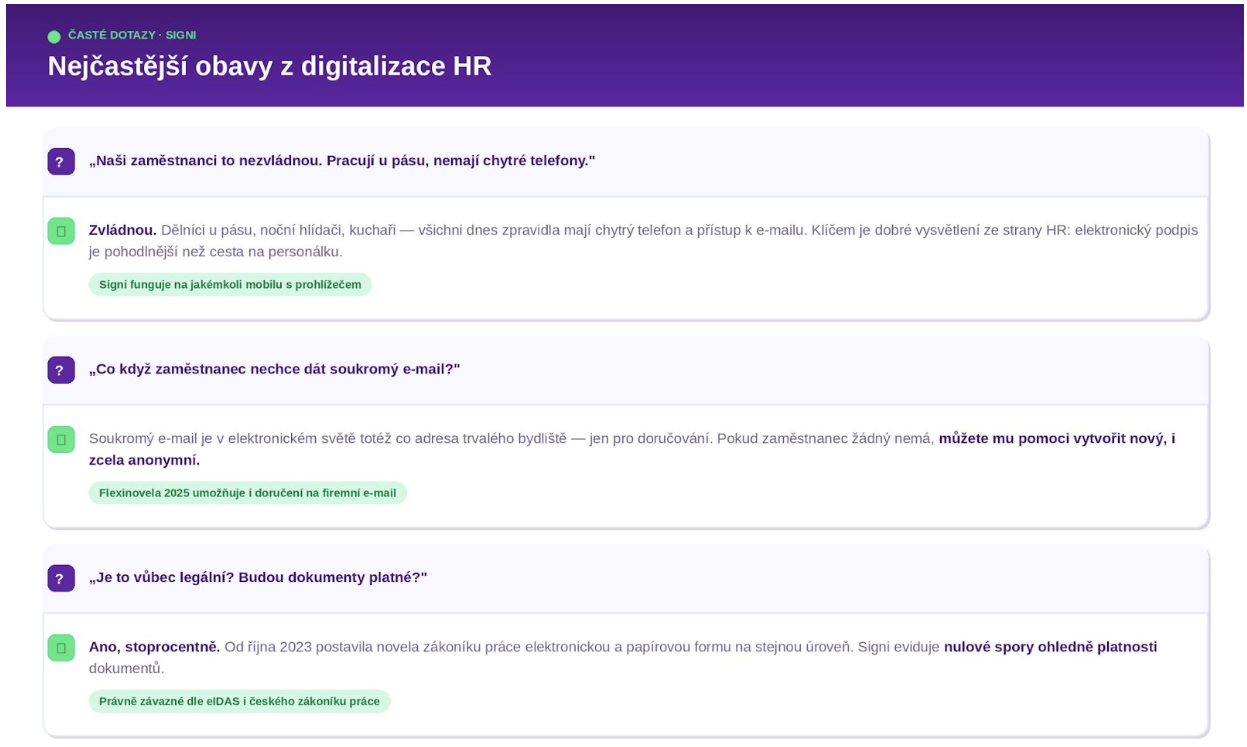Collapse the "Je to vůbec legální?" question

[x=258, y=578]
